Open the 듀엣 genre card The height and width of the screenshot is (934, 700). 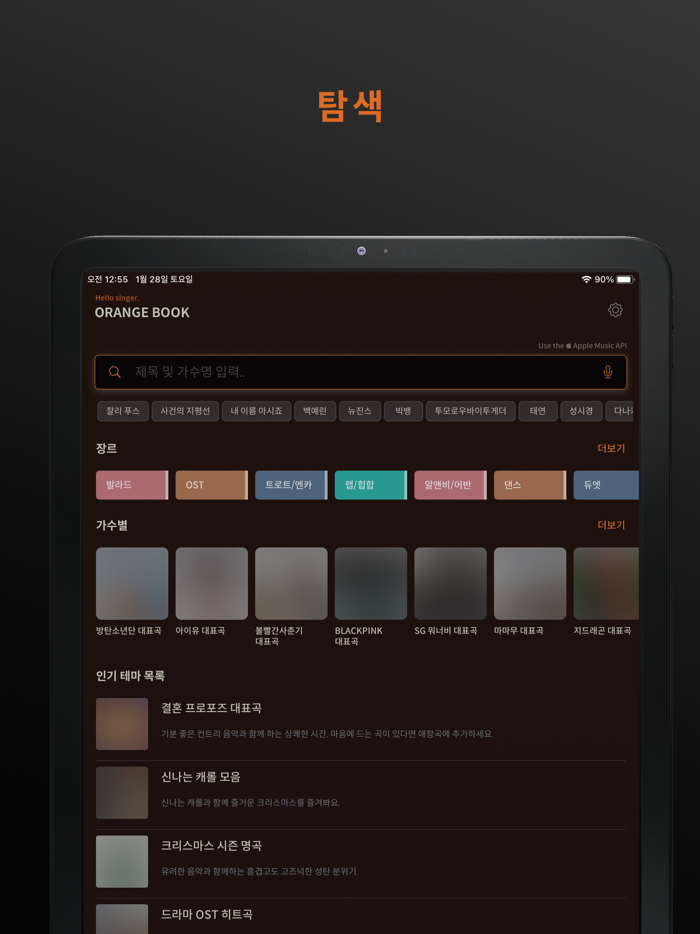606,485
